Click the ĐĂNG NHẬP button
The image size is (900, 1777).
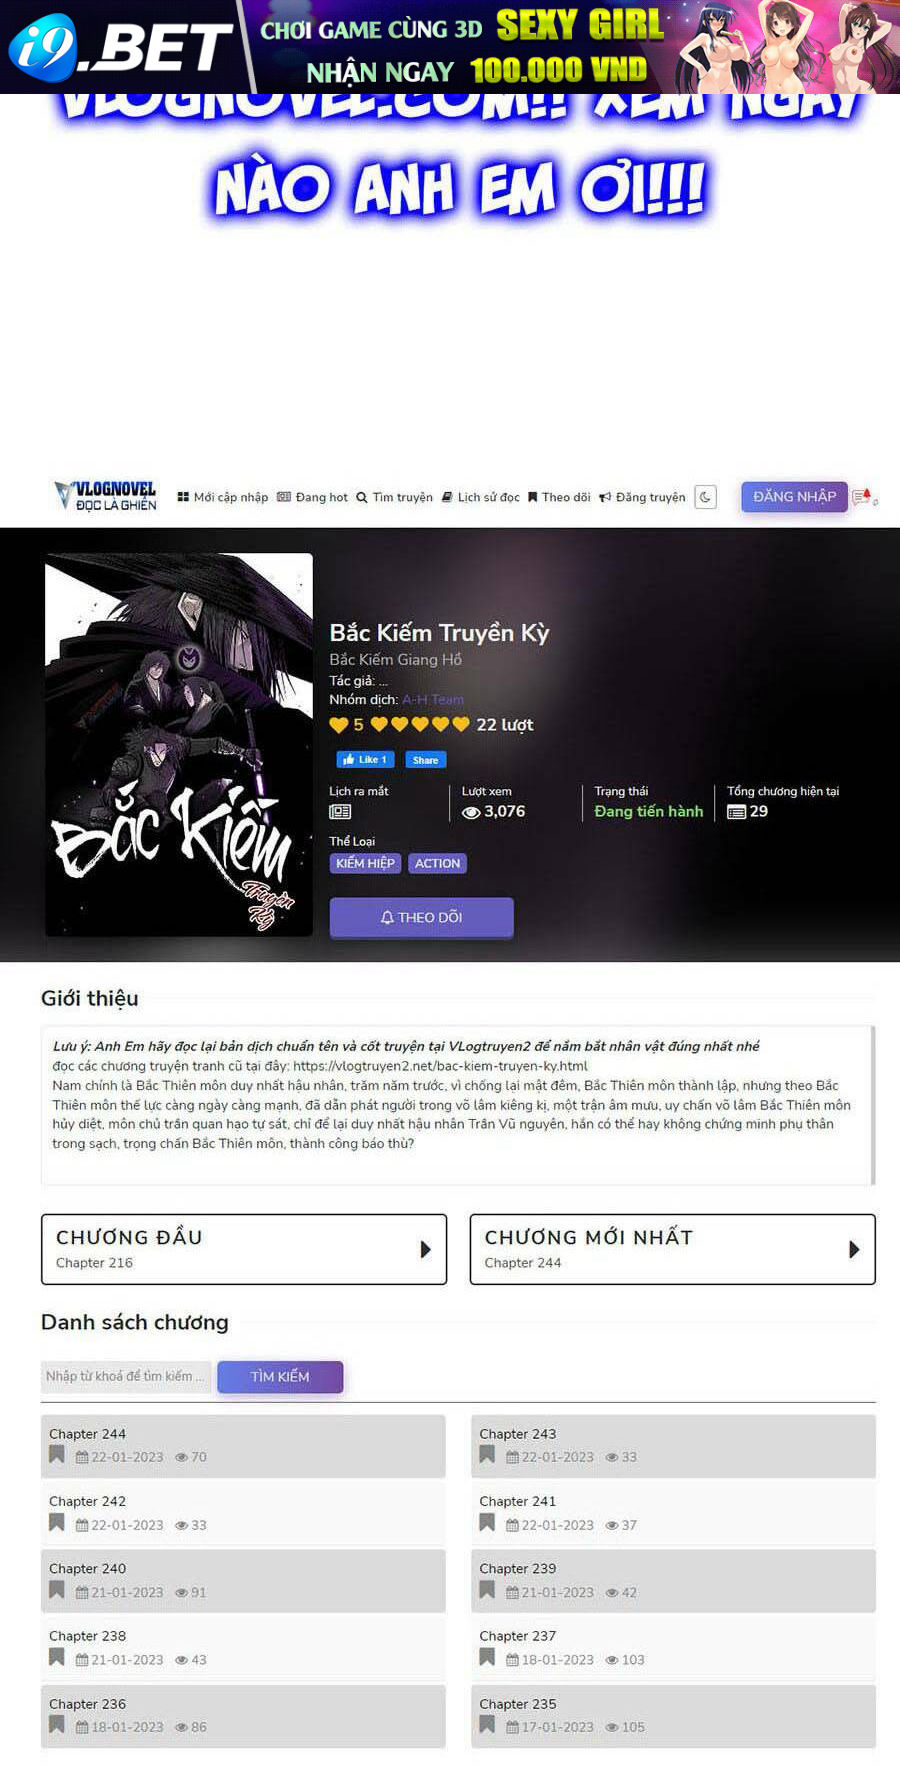click(x=794, y=497)
